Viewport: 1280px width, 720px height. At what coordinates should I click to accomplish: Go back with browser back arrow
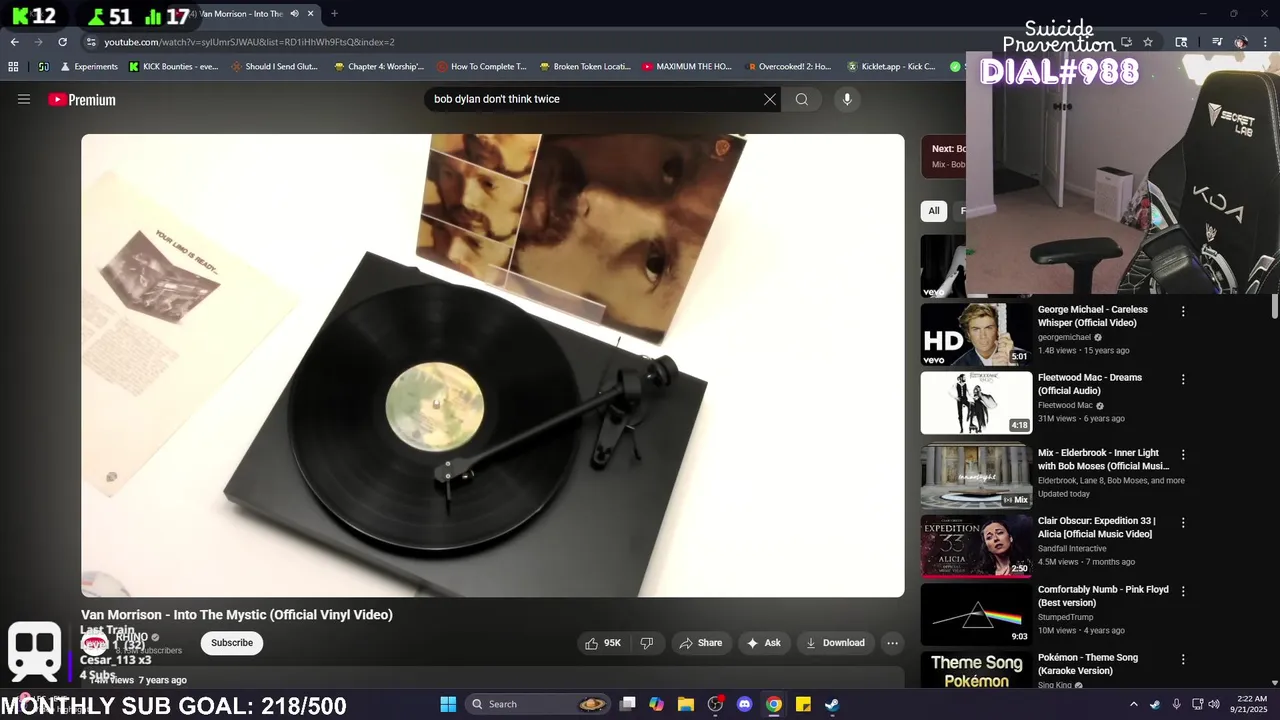15,42
